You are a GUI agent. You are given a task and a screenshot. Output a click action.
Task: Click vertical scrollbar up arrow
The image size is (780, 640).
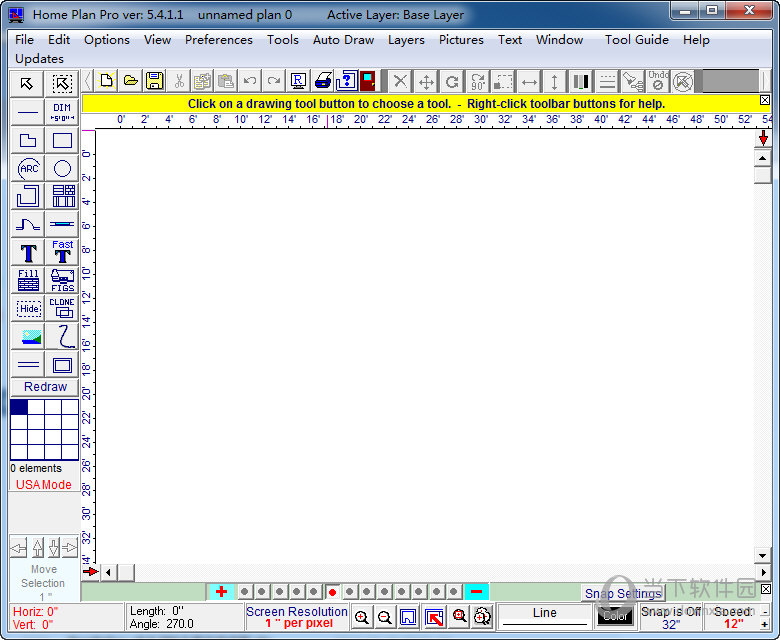point(762,158)
